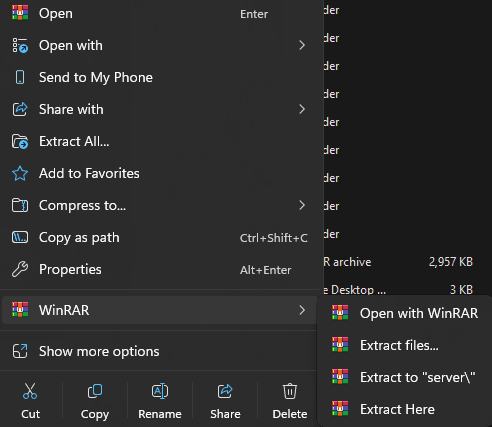Click the WinRAR books icon in the WinRAR row
Viewport: 492px width, 427px height.
[x=20, y=309]
